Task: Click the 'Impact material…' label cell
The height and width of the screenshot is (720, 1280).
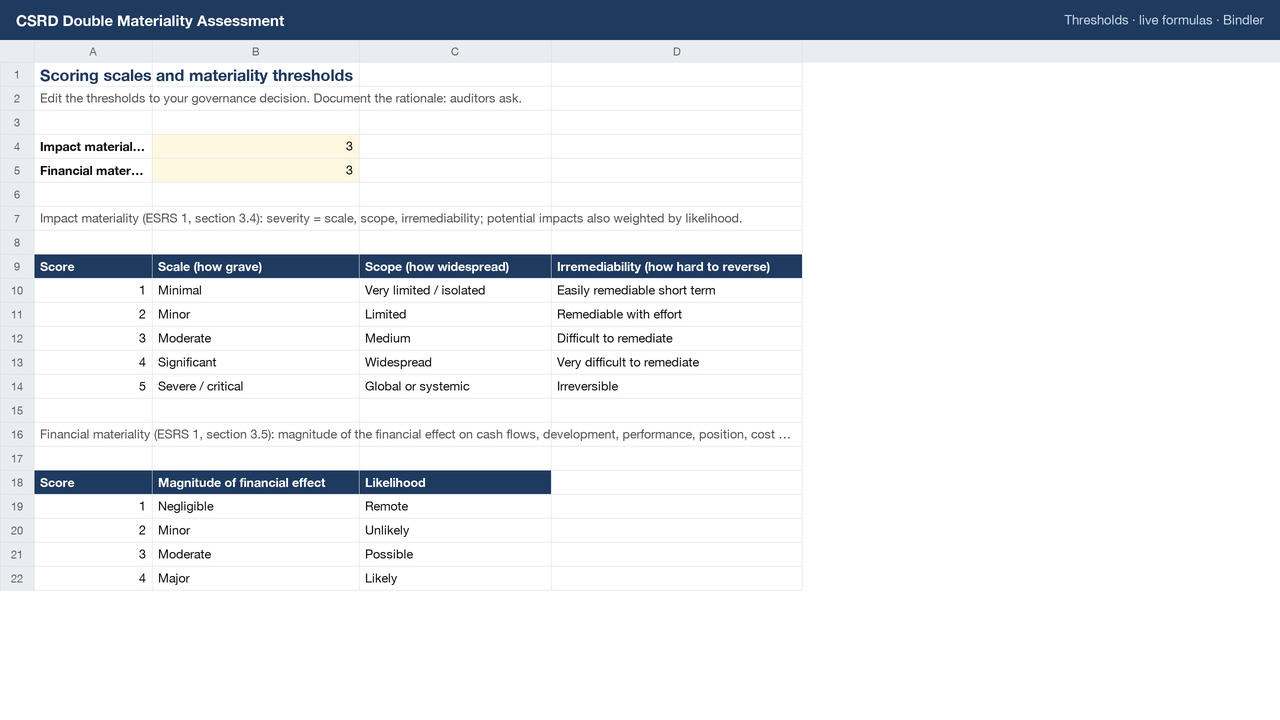Action: [x=93, y=147]
